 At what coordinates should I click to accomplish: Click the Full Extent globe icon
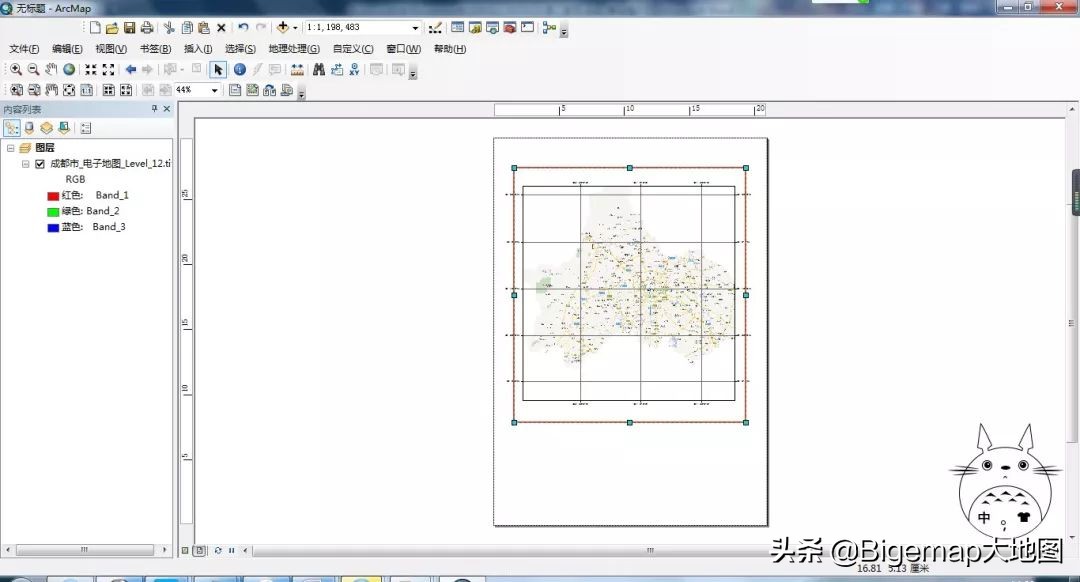[69, 70]
